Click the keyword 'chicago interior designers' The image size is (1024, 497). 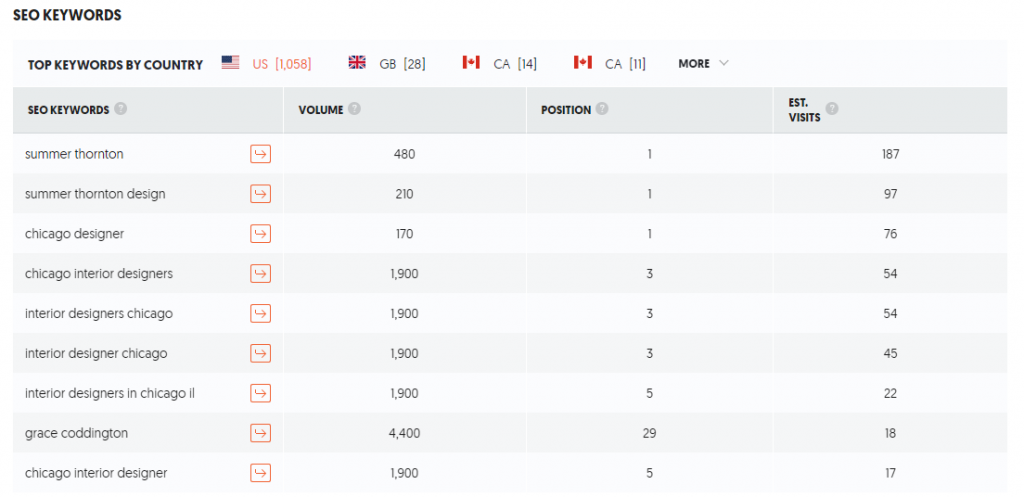tap(99, 274)
